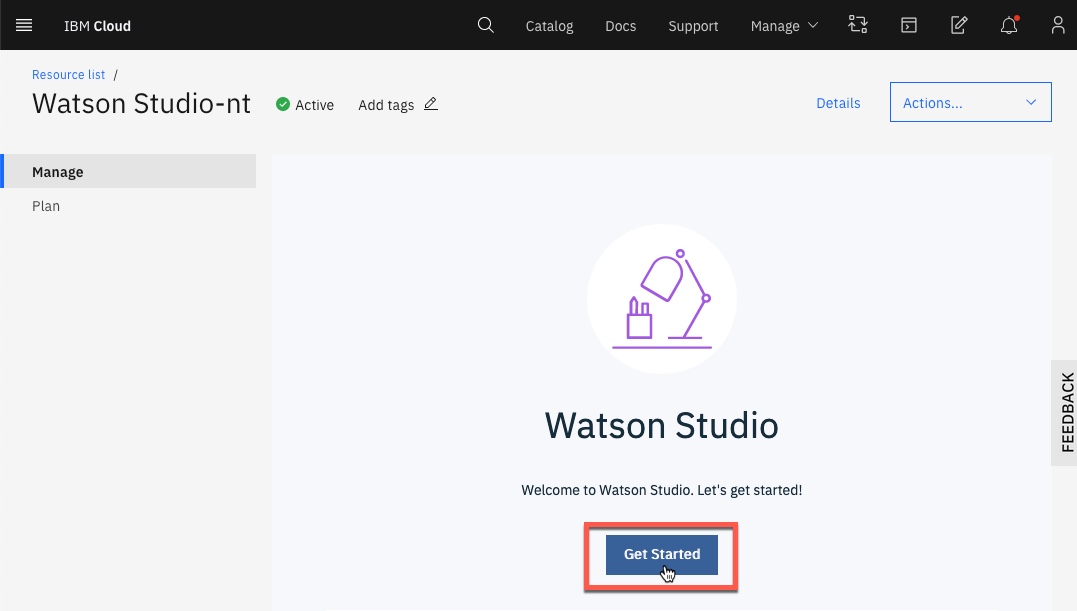Open Catalog from the top navigation
The image size is (1077, 611).
pyautogui.click(x=549, y=26)
